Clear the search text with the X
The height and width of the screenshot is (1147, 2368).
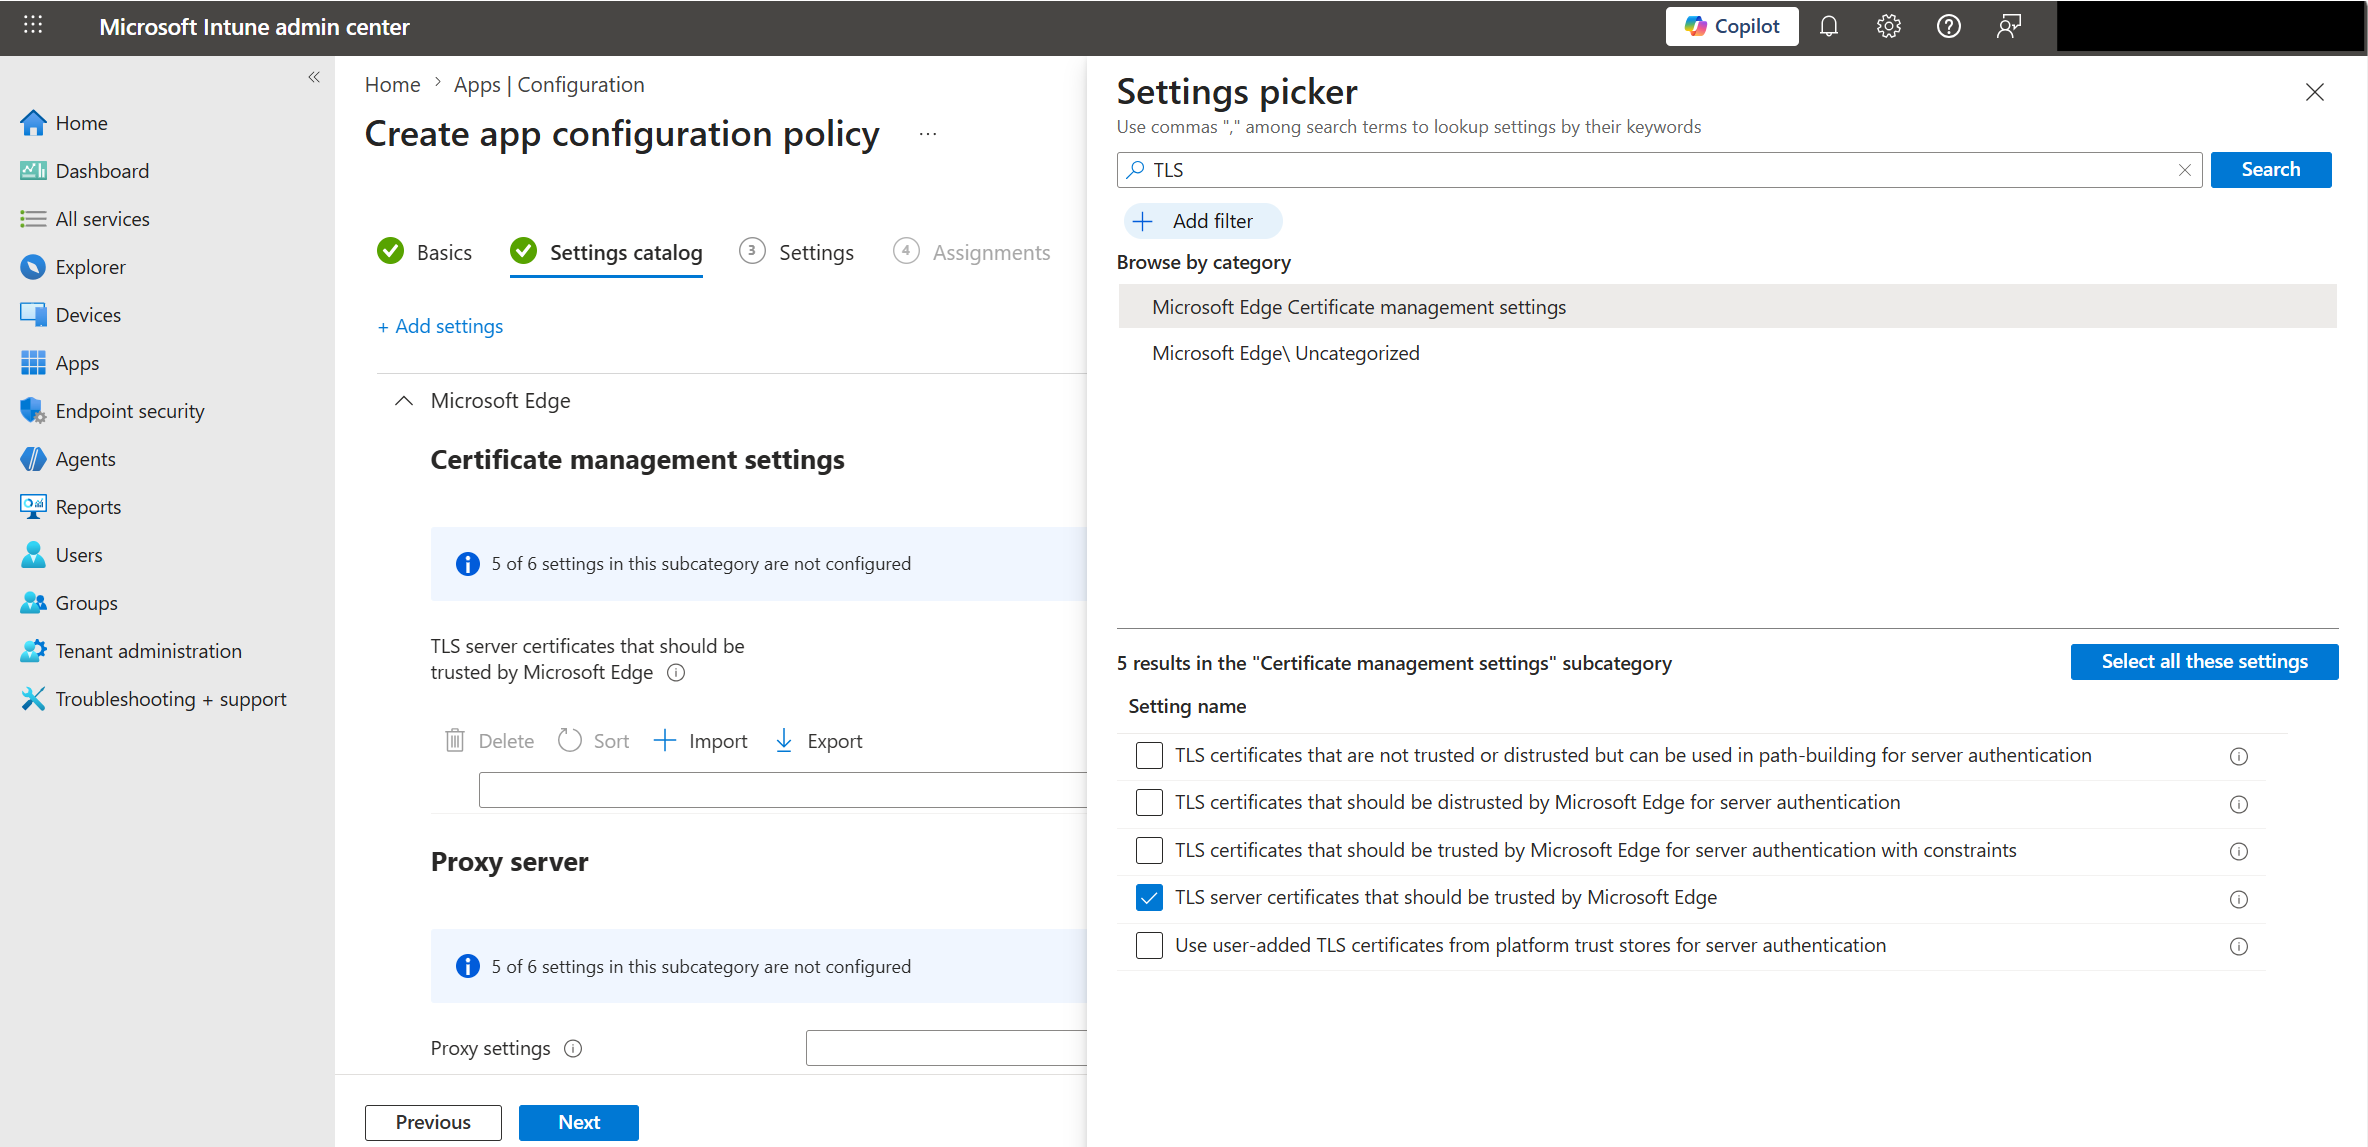pyautogui.click(x=2185, y=170)
